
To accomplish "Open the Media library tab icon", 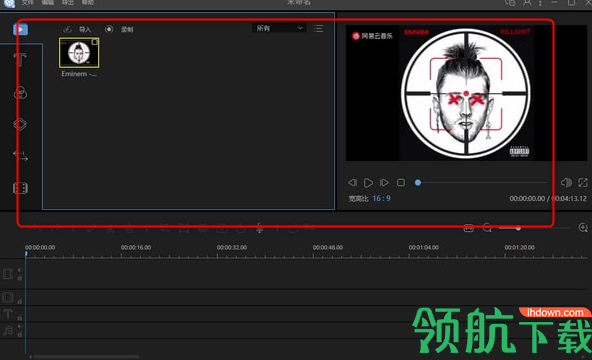I will coord(20,29).
